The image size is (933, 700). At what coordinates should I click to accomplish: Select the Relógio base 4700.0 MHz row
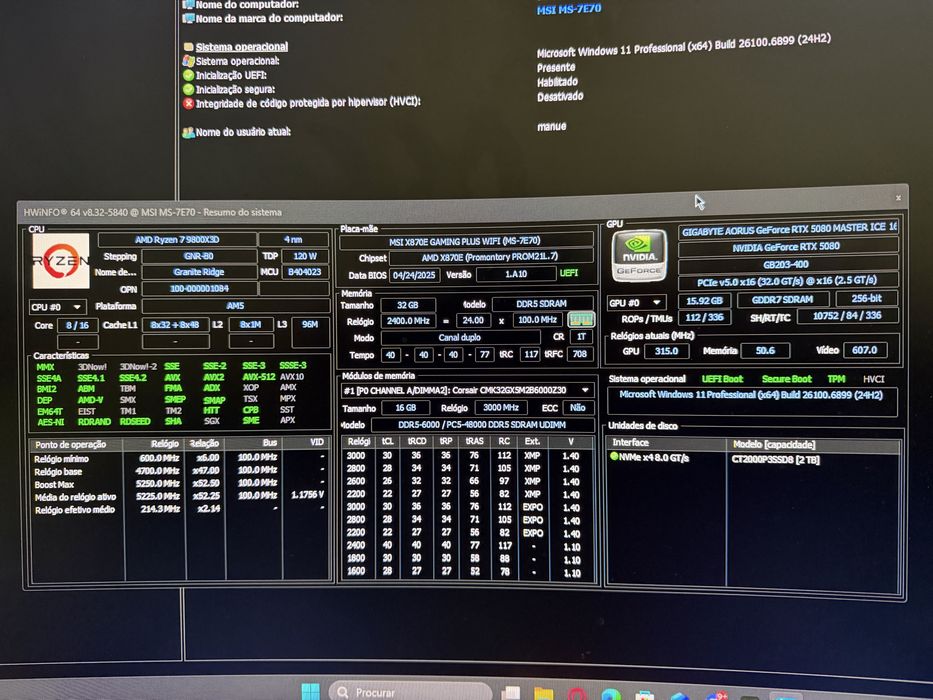click(179, 471)
